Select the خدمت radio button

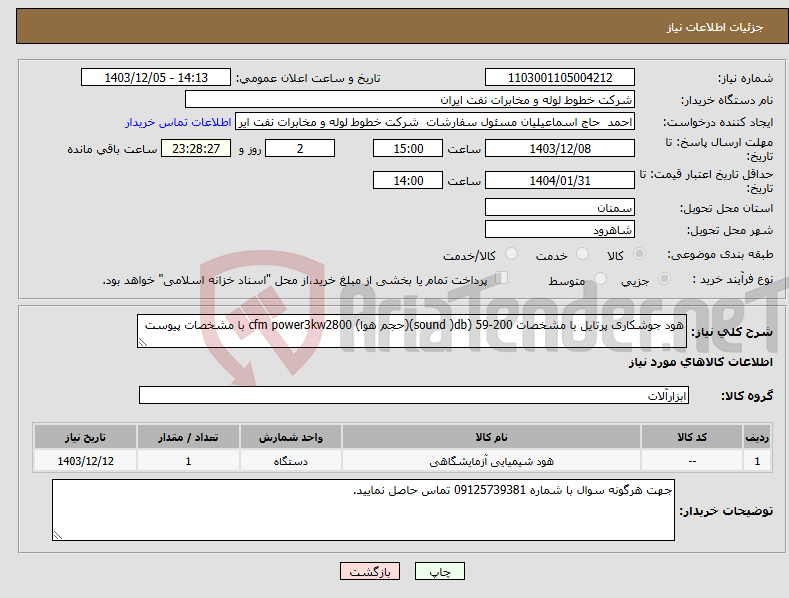point(582,254)
